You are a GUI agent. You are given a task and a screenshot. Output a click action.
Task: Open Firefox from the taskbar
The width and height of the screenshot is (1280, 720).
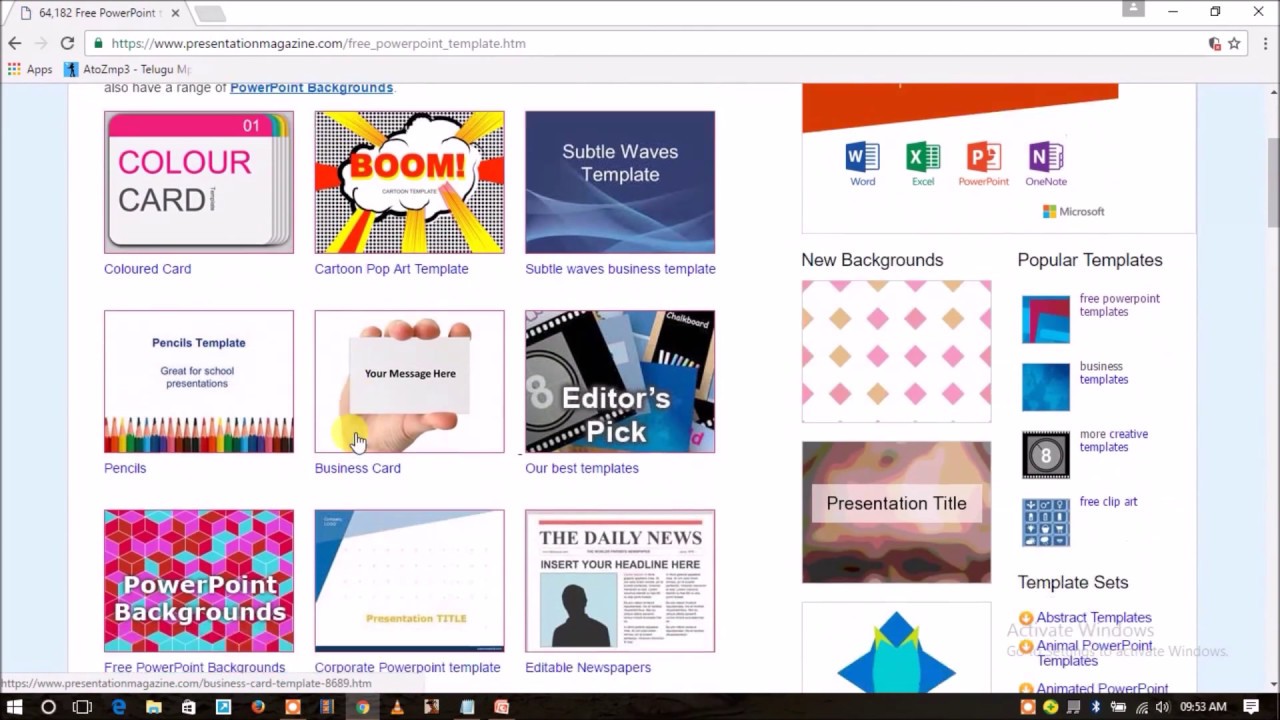(257, 706)
